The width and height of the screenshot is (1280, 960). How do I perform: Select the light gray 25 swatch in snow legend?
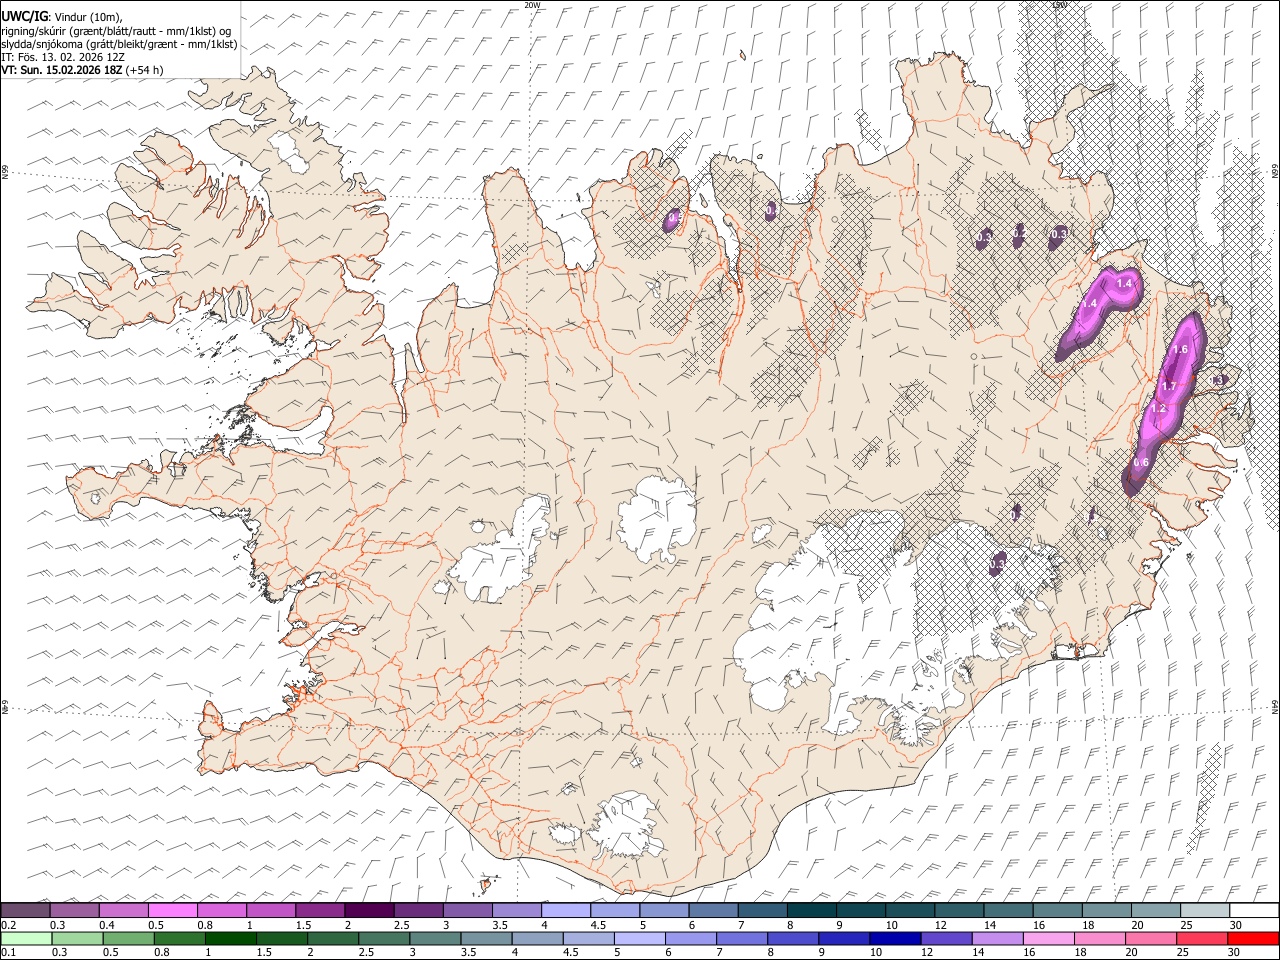click(x=1205, y=910)
